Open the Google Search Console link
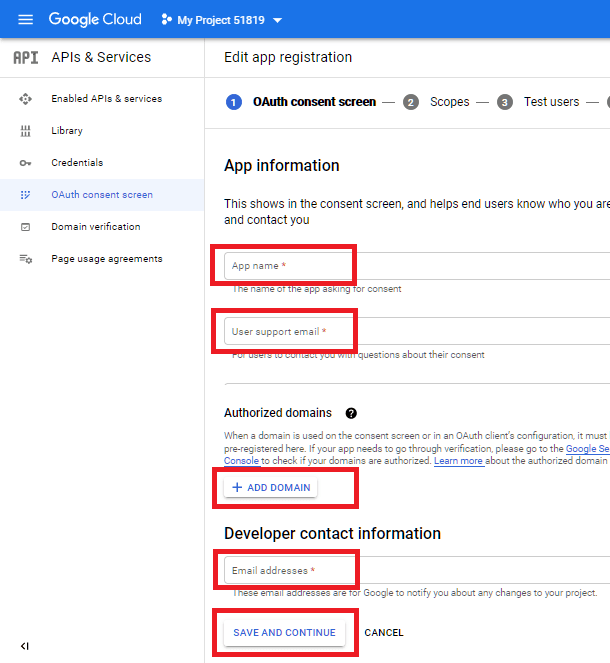The image size is (610, 663). (588, 449)
